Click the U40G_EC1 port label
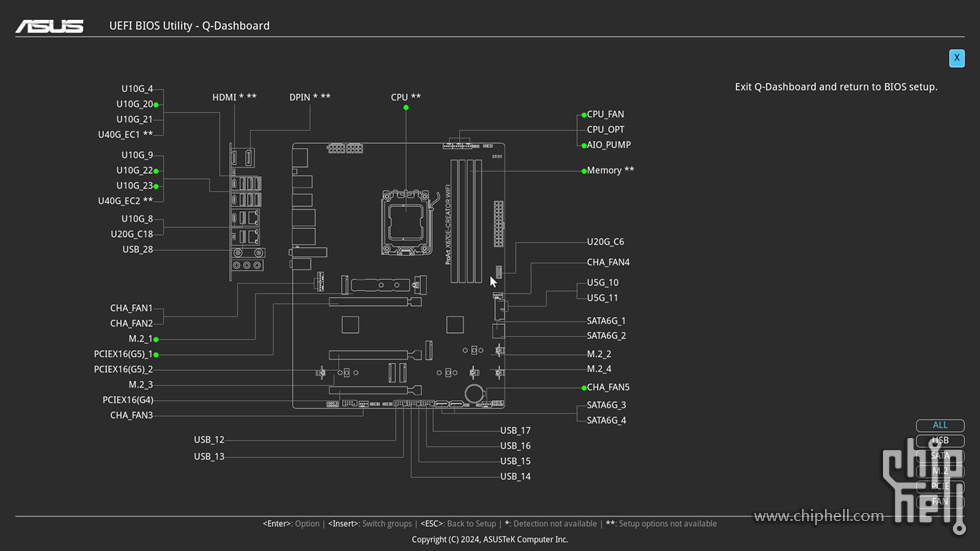980x551 pixels. tap(125, 134)
